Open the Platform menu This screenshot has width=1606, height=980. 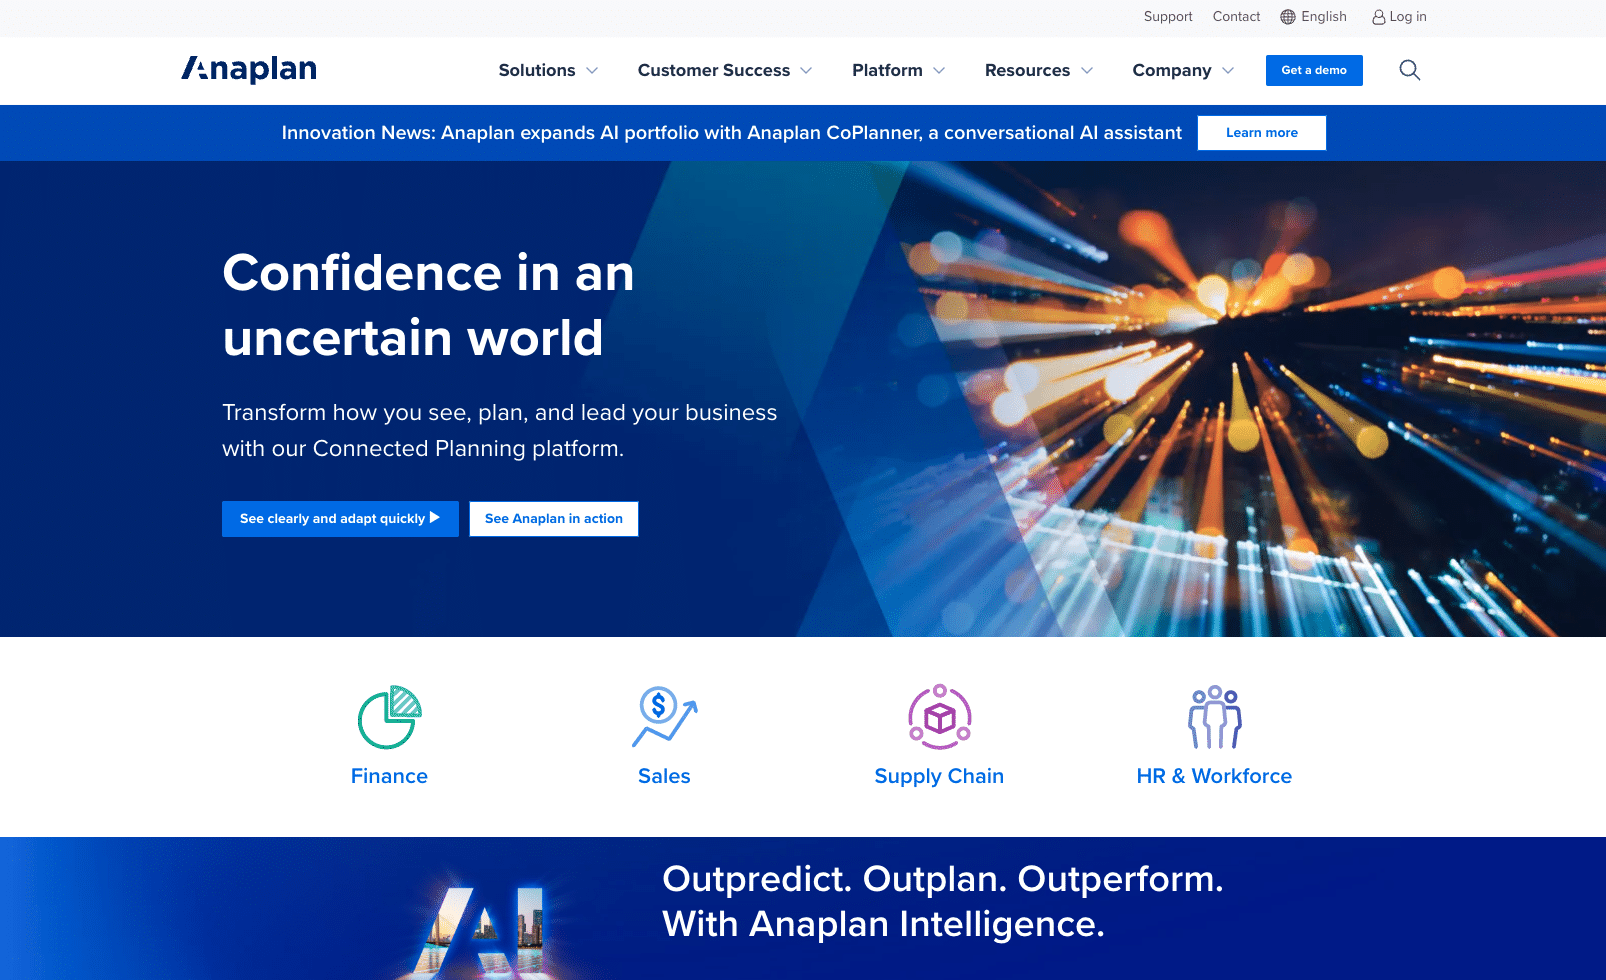pyautogui.click(x=887, y=70)
